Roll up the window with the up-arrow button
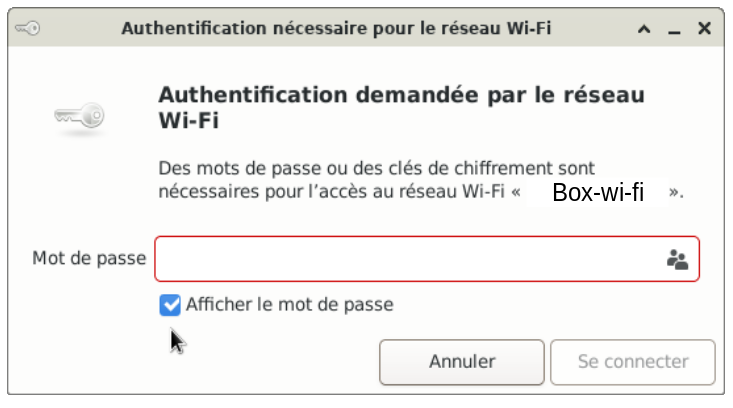 [644, 29]
